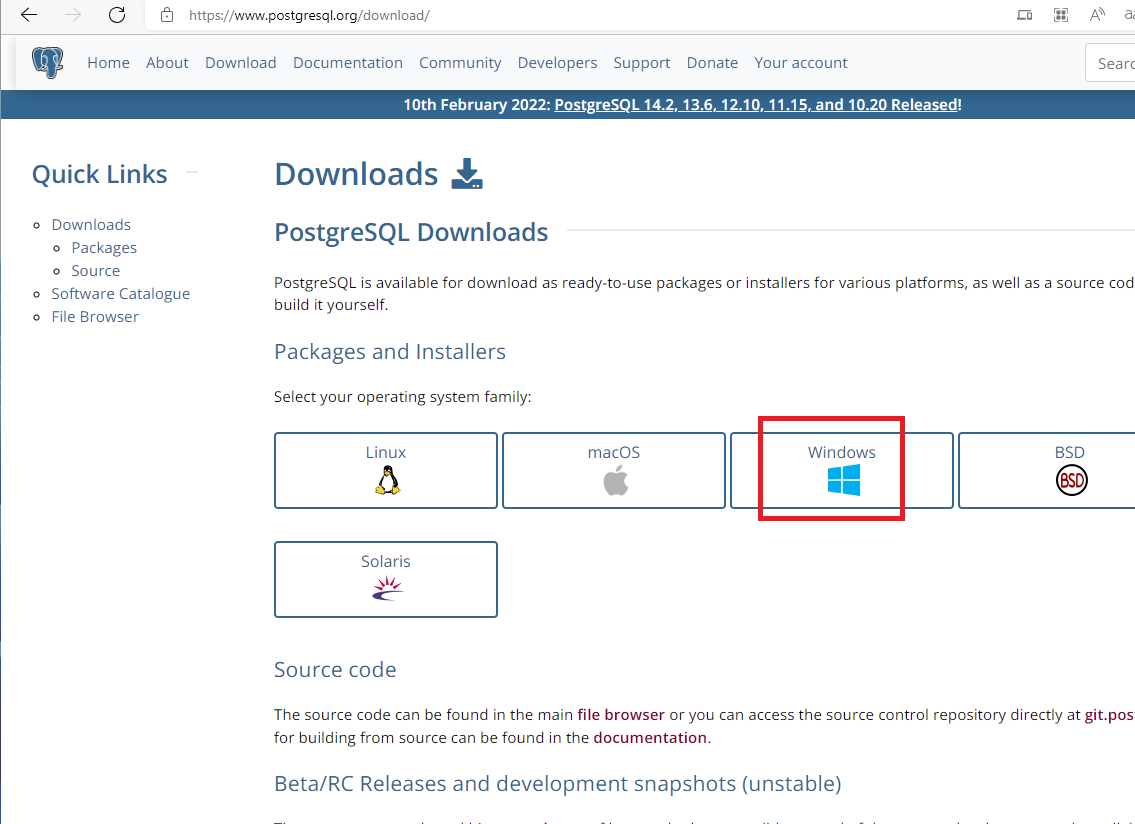Select the Solaris operating system button
1135x824 pixels.
(386, 579)
